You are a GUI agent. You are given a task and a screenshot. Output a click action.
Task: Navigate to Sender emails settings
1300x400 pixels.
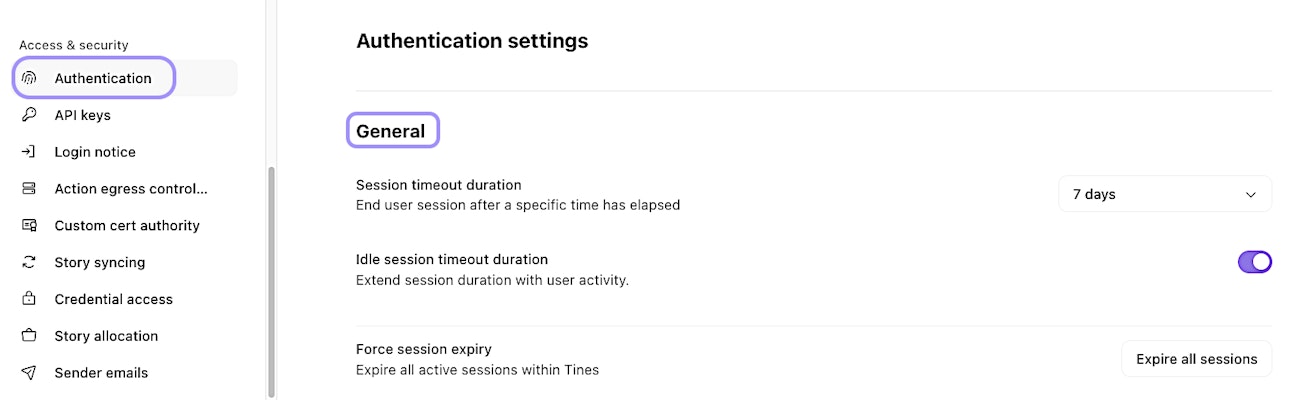tap(101, 373)
